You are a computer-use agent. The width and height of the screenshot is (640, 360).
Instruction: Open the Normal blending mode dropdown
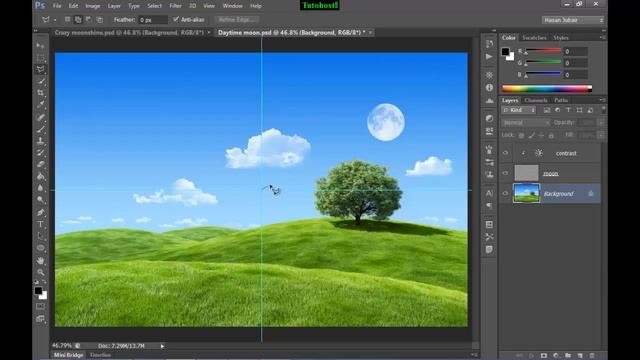click(526, 122)
